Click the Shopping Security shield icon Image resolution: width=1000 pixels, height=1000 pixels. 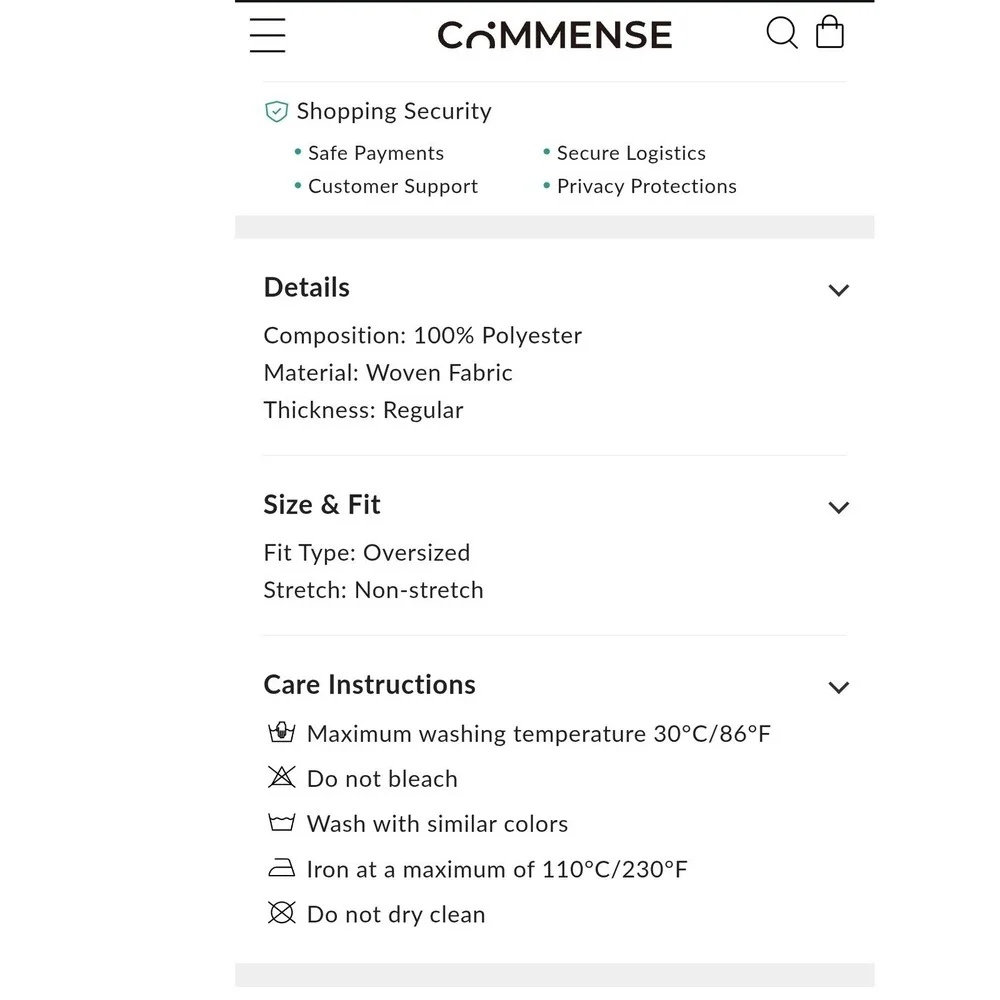(x=276, y=112)
